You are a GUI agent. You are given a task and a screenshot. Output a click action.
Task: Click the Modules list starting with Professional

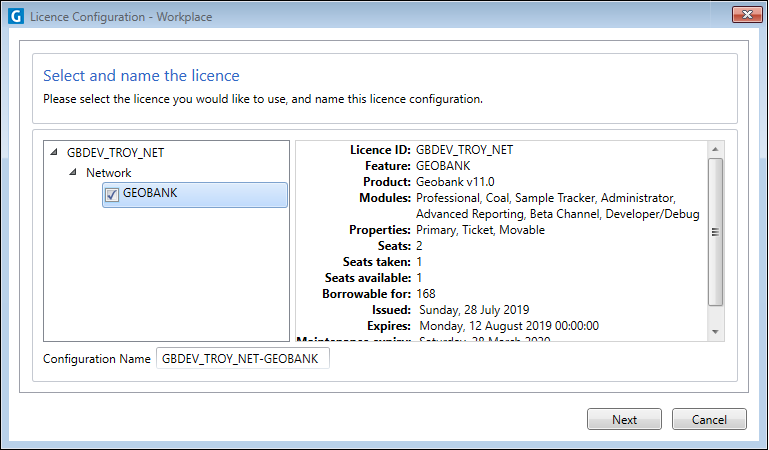[558, 206]
